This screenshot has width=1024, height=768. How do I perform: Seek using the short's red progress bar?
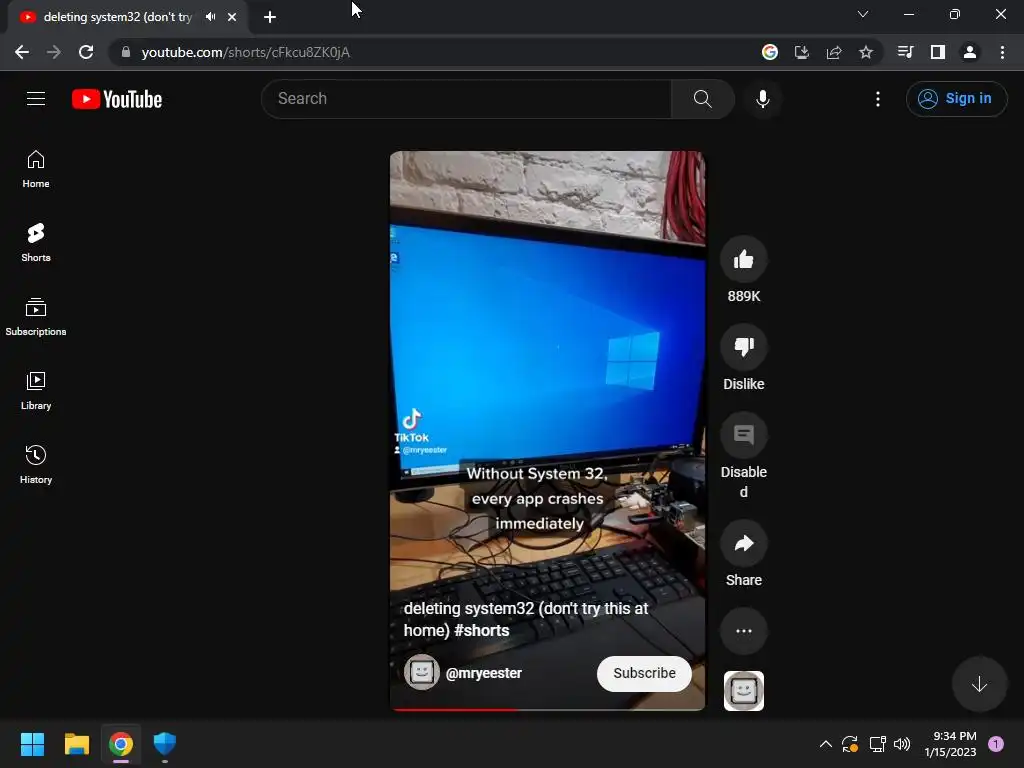(x=547, y=709)
